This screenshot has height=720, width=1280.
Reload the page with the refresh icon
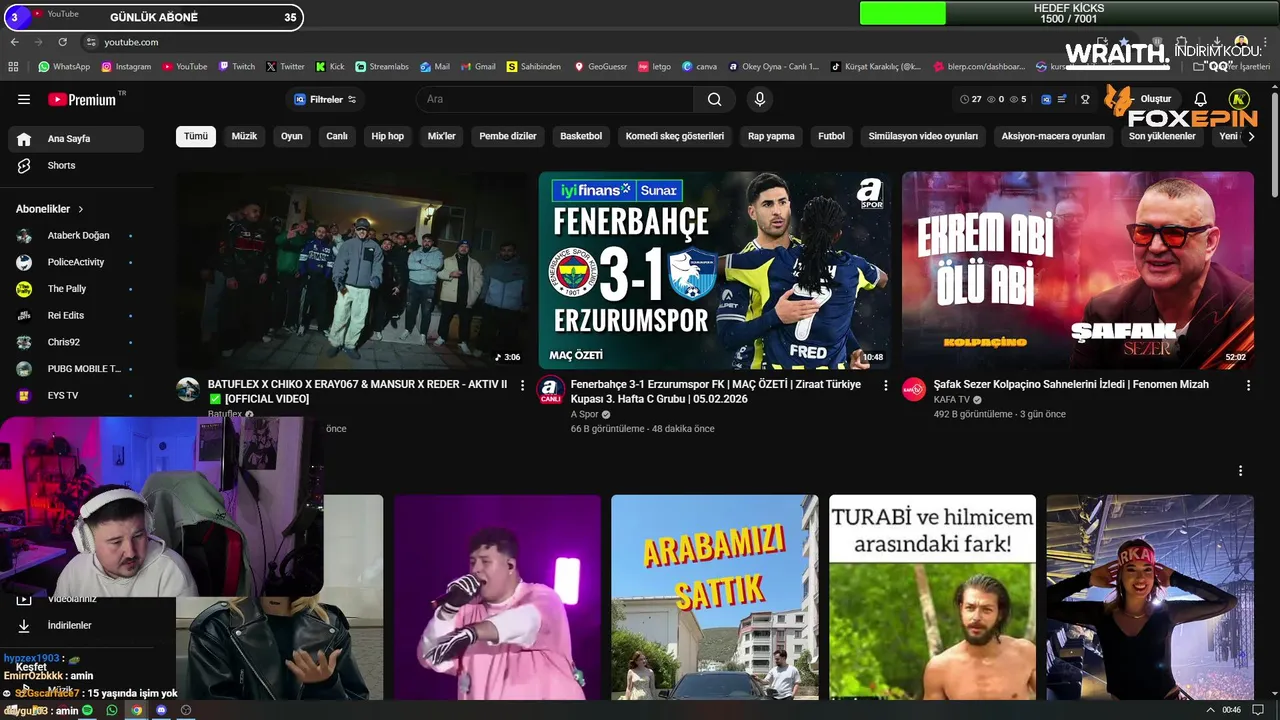tap(63, 42)
